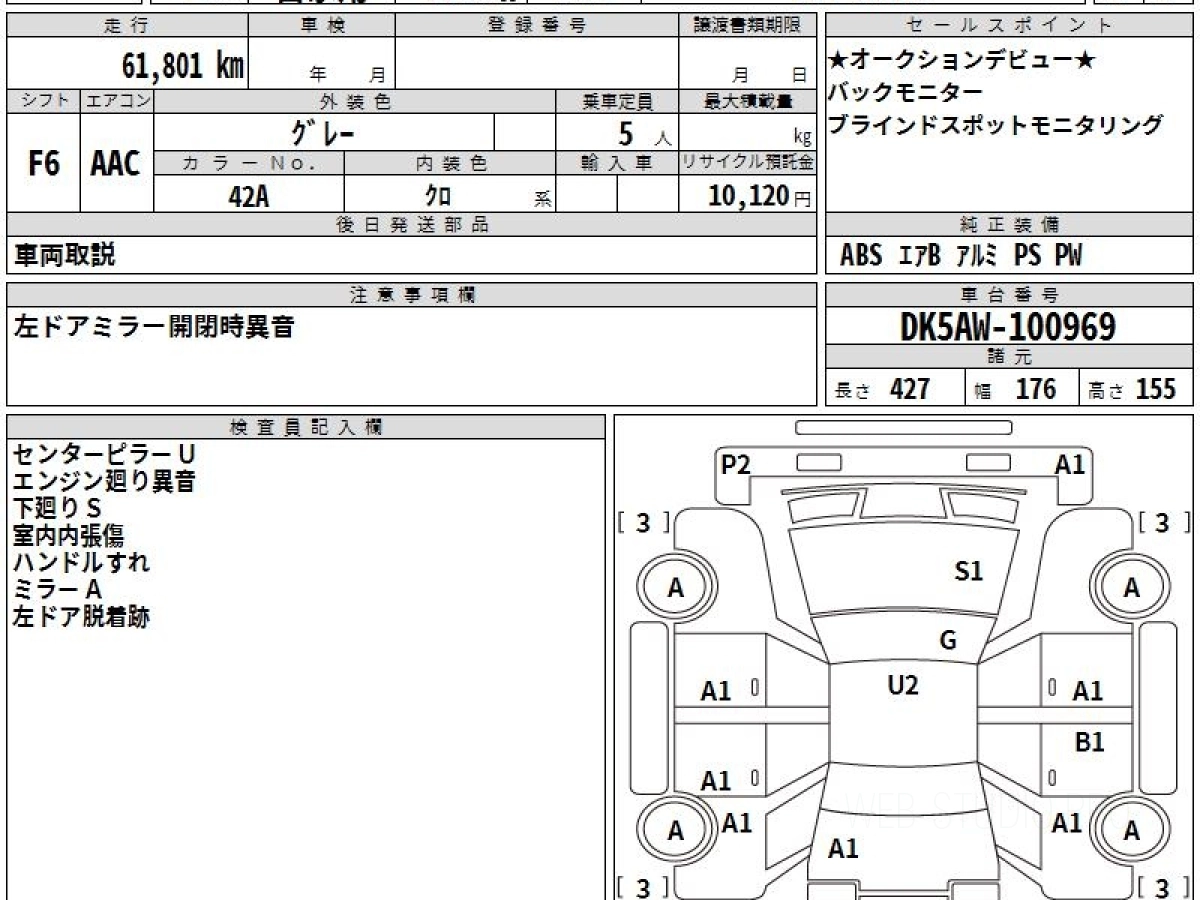Image resolution: width=1200 pixels, height=900 pixels.
Task: Select the width value 176
Action: click(x=1035, y=389)
